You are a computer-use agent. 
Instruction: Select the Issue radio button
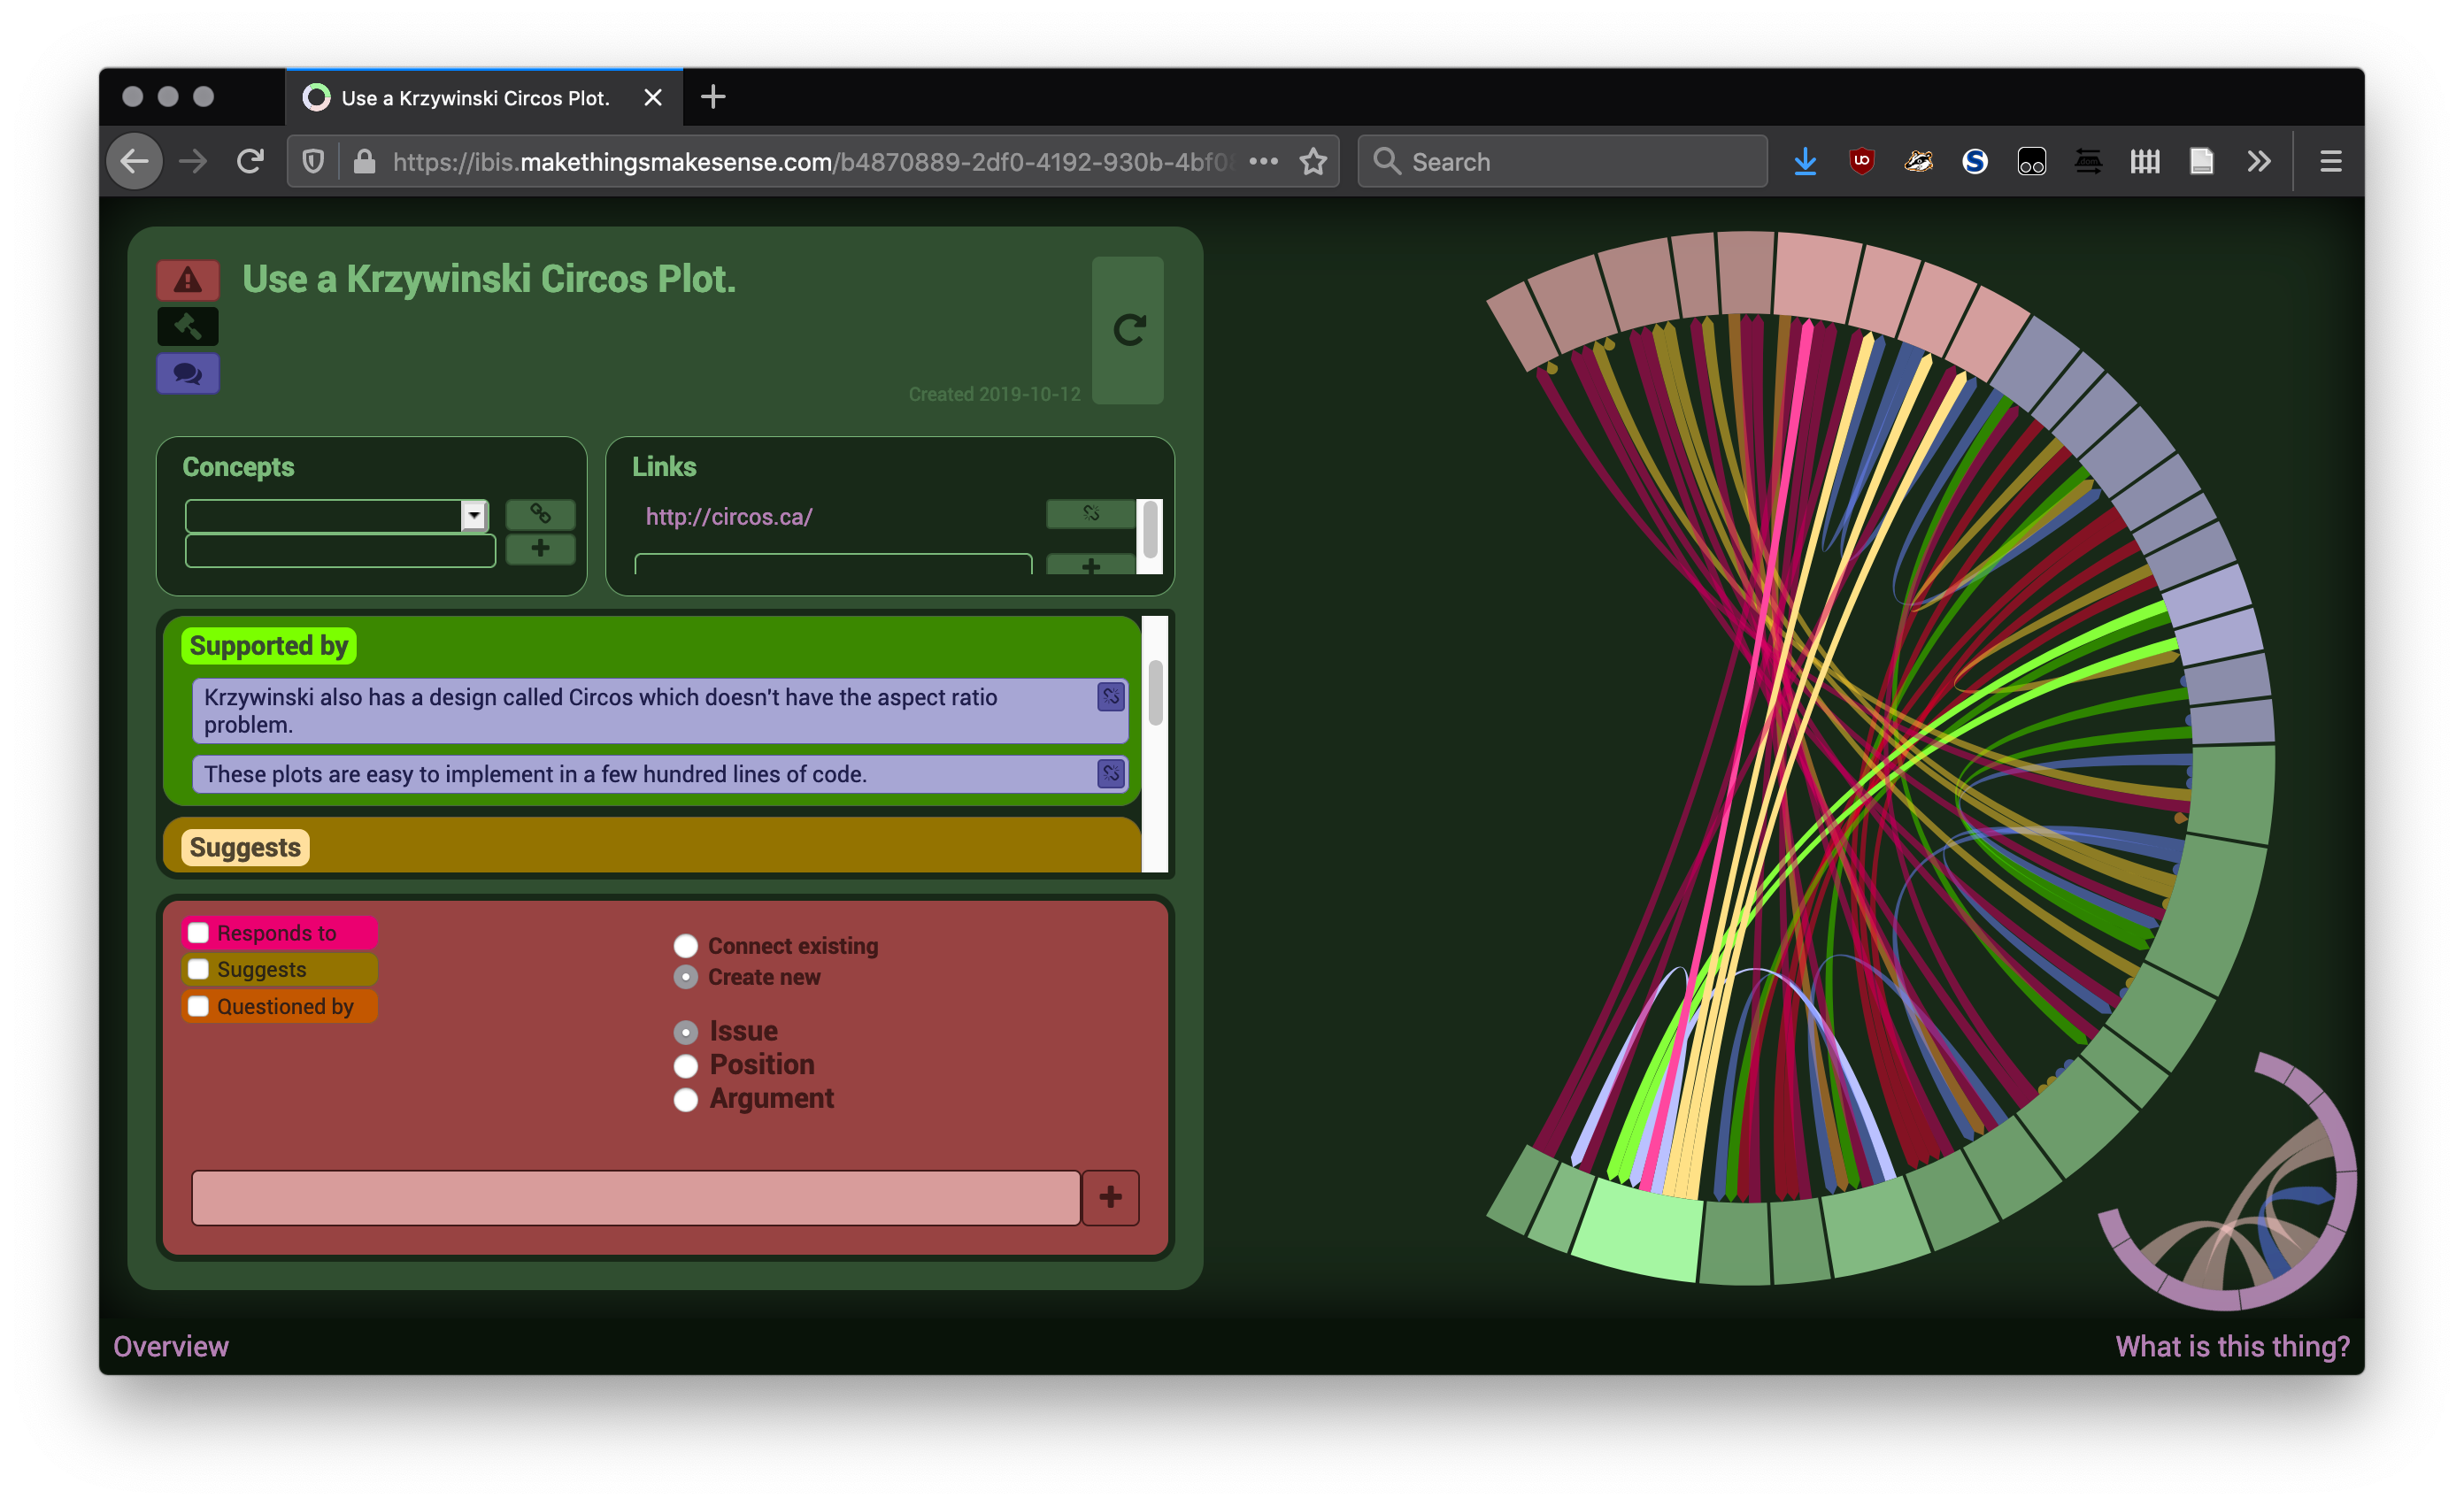[x=686, y=1032]
